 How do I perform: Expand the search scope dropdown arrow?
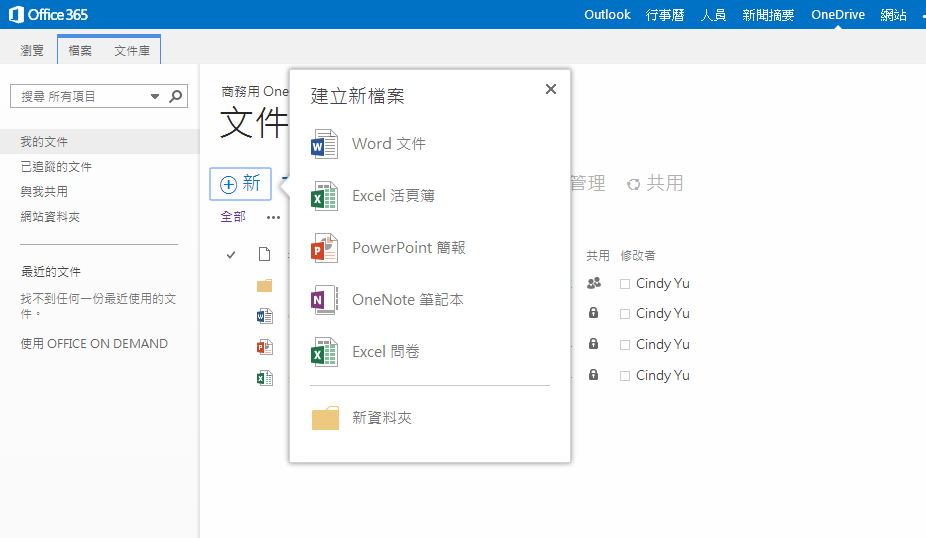tap(155, 97)
